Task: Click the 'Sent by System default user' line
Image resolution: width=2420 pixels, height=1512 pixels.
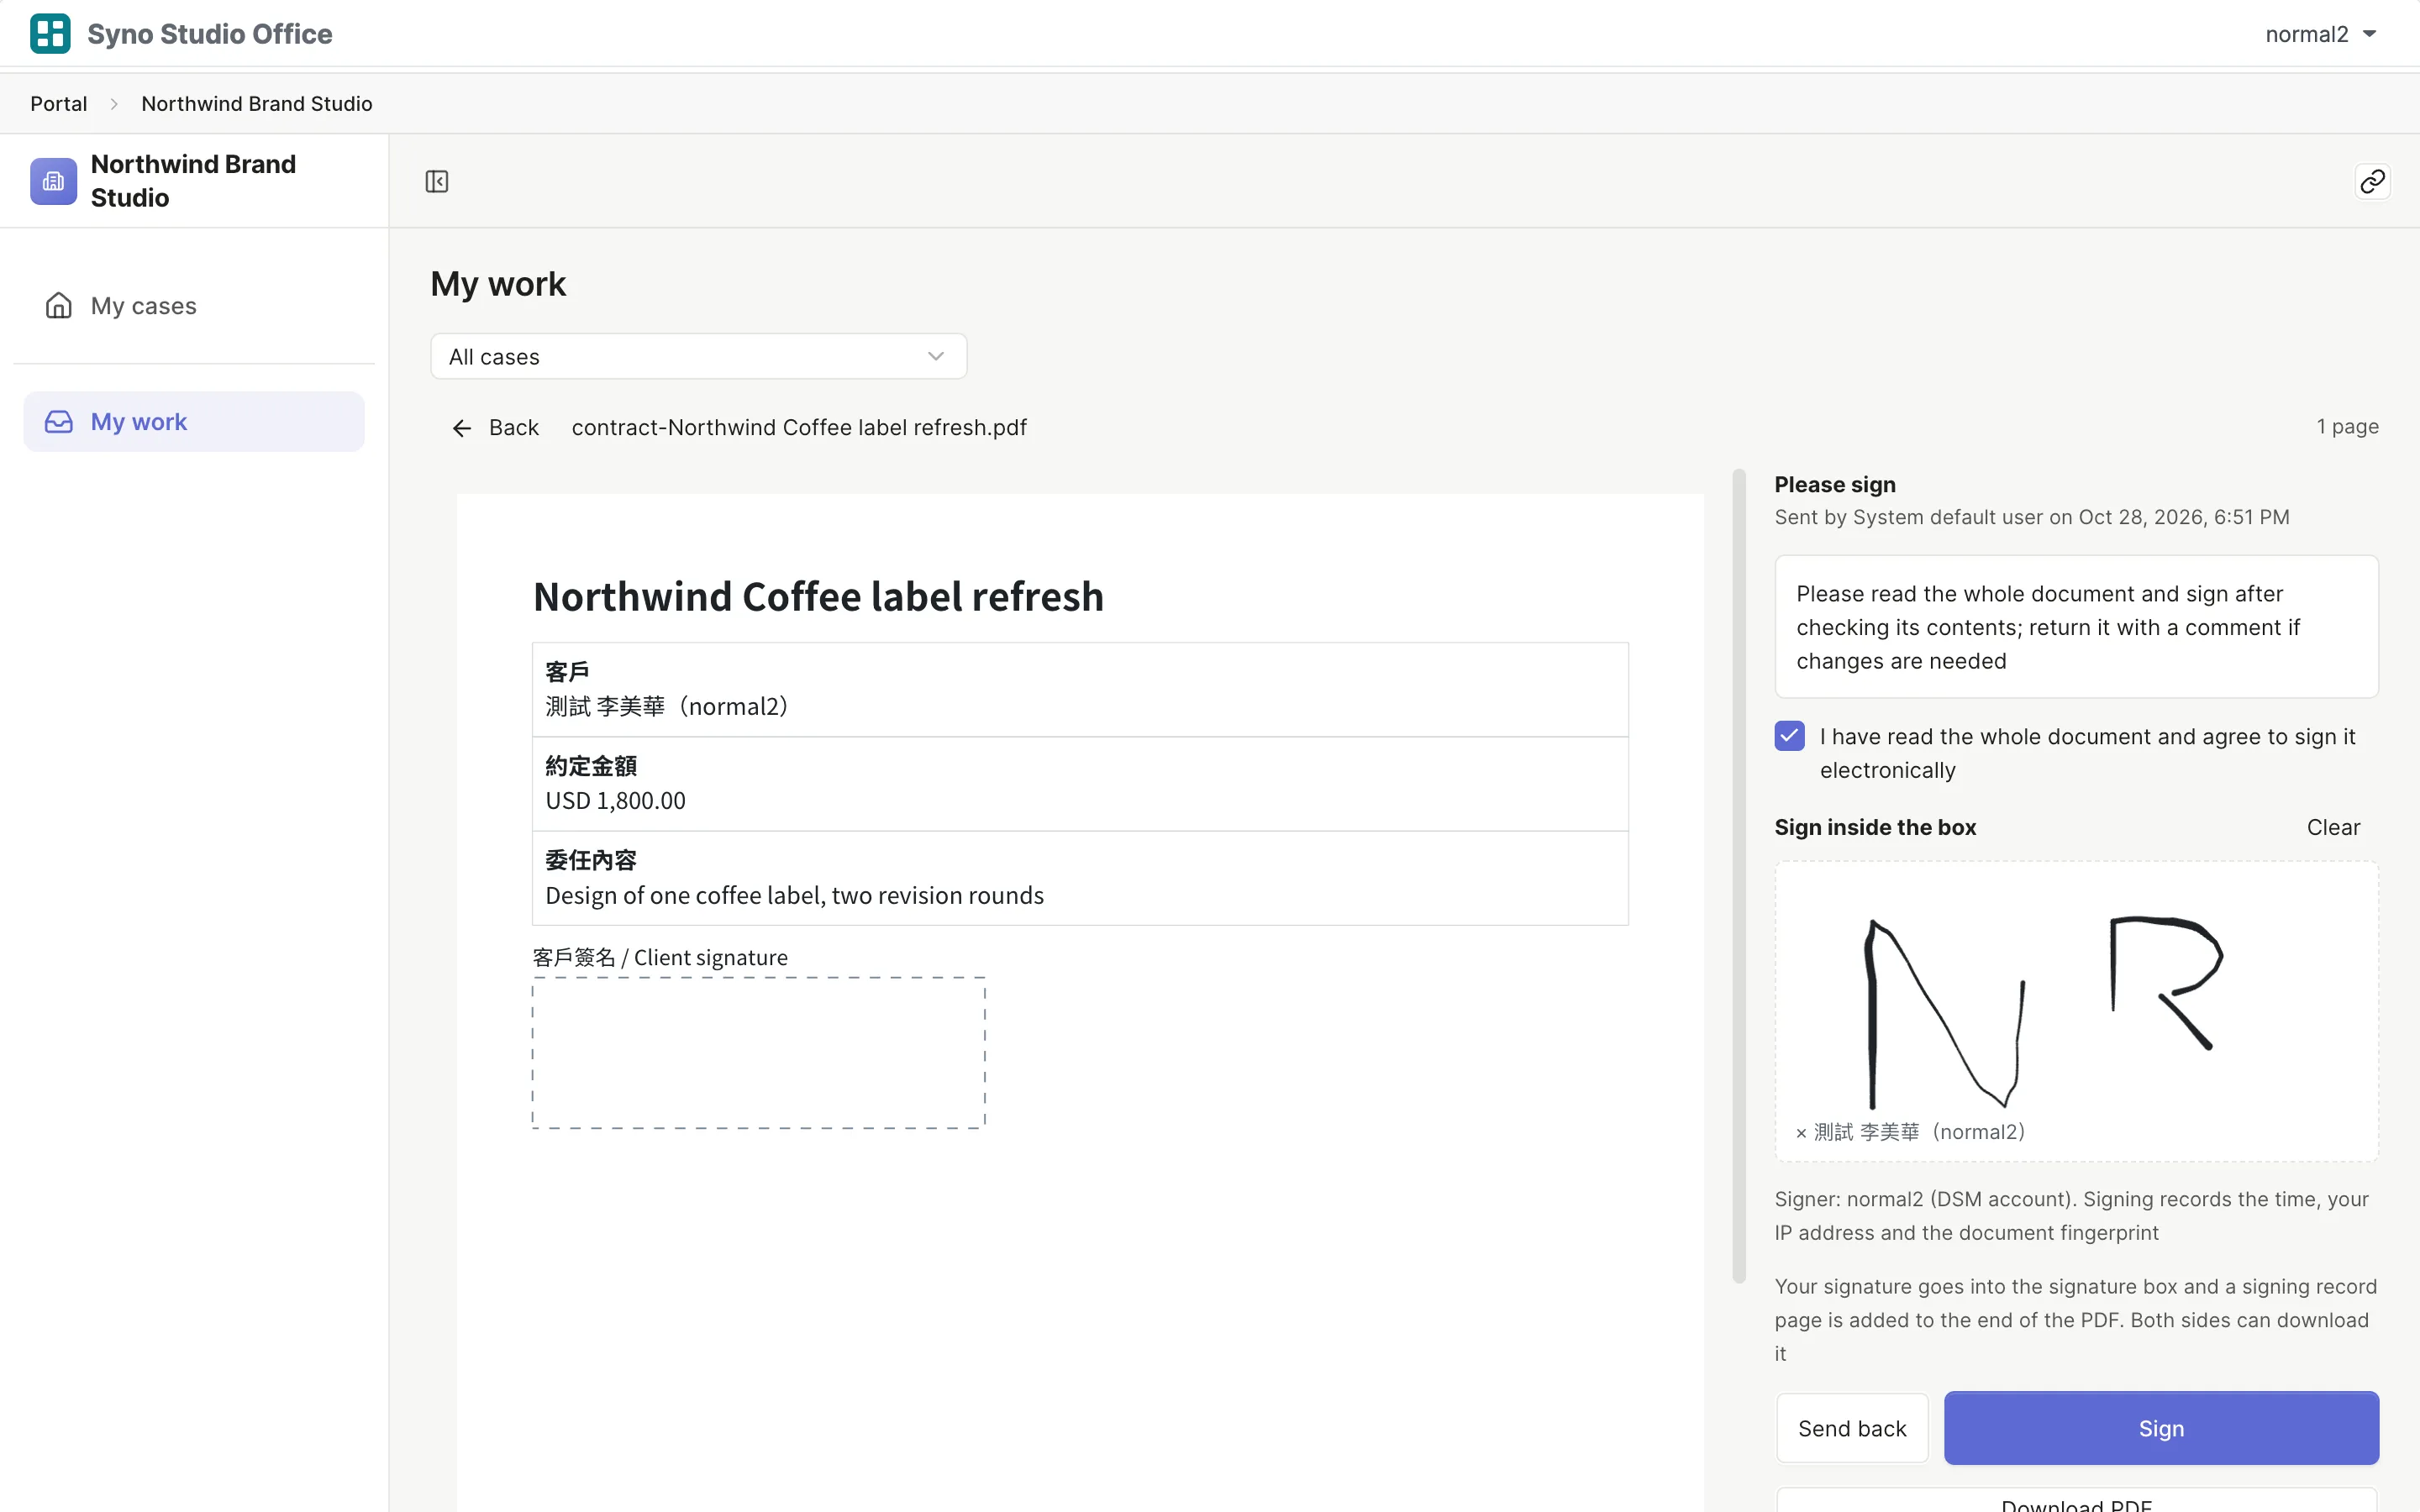Action: tap(2031, 517)
